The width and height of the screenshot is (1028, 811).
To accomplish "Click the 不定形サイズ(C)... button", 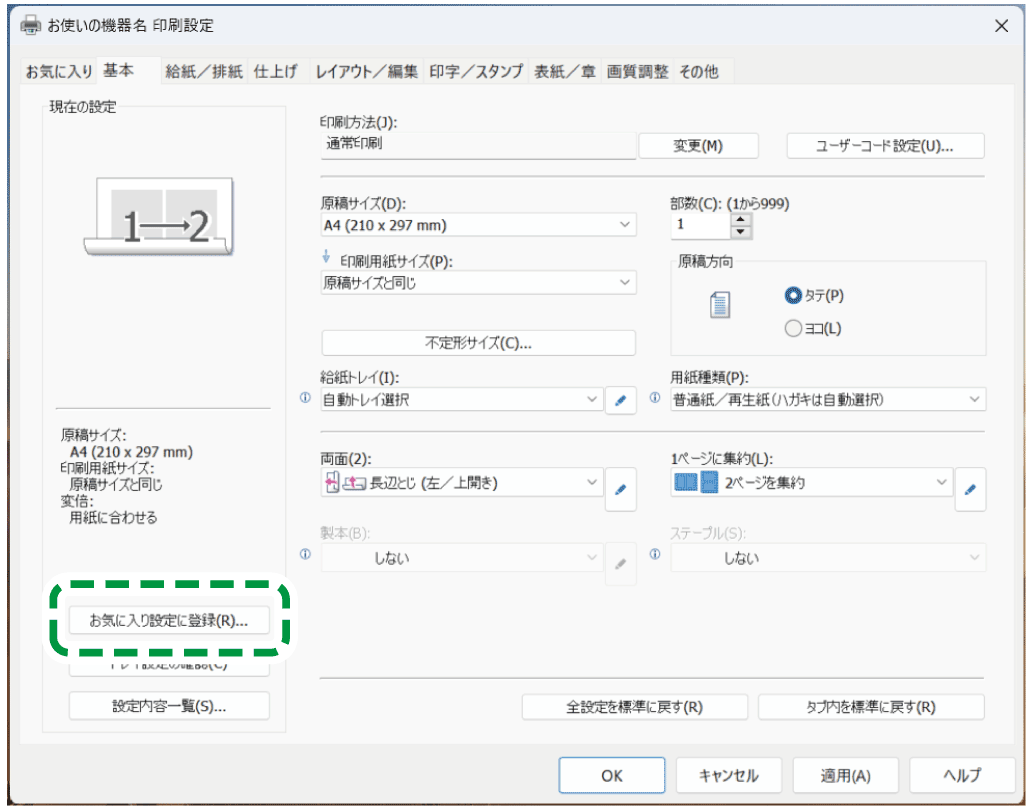I will [x=478, y=343].
